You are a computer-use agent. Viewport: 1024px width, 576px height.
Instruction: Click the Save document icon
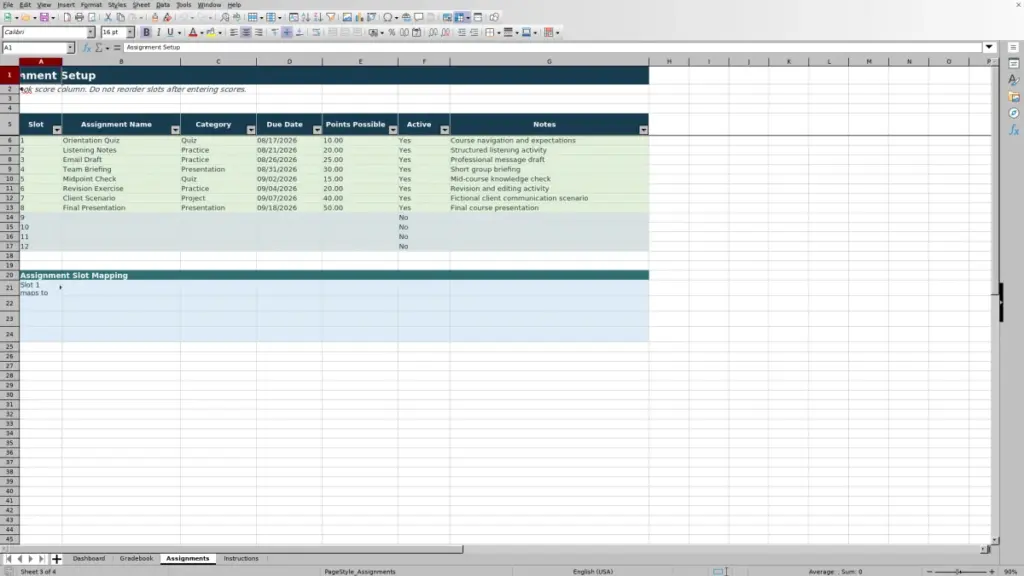click(44, 17)
